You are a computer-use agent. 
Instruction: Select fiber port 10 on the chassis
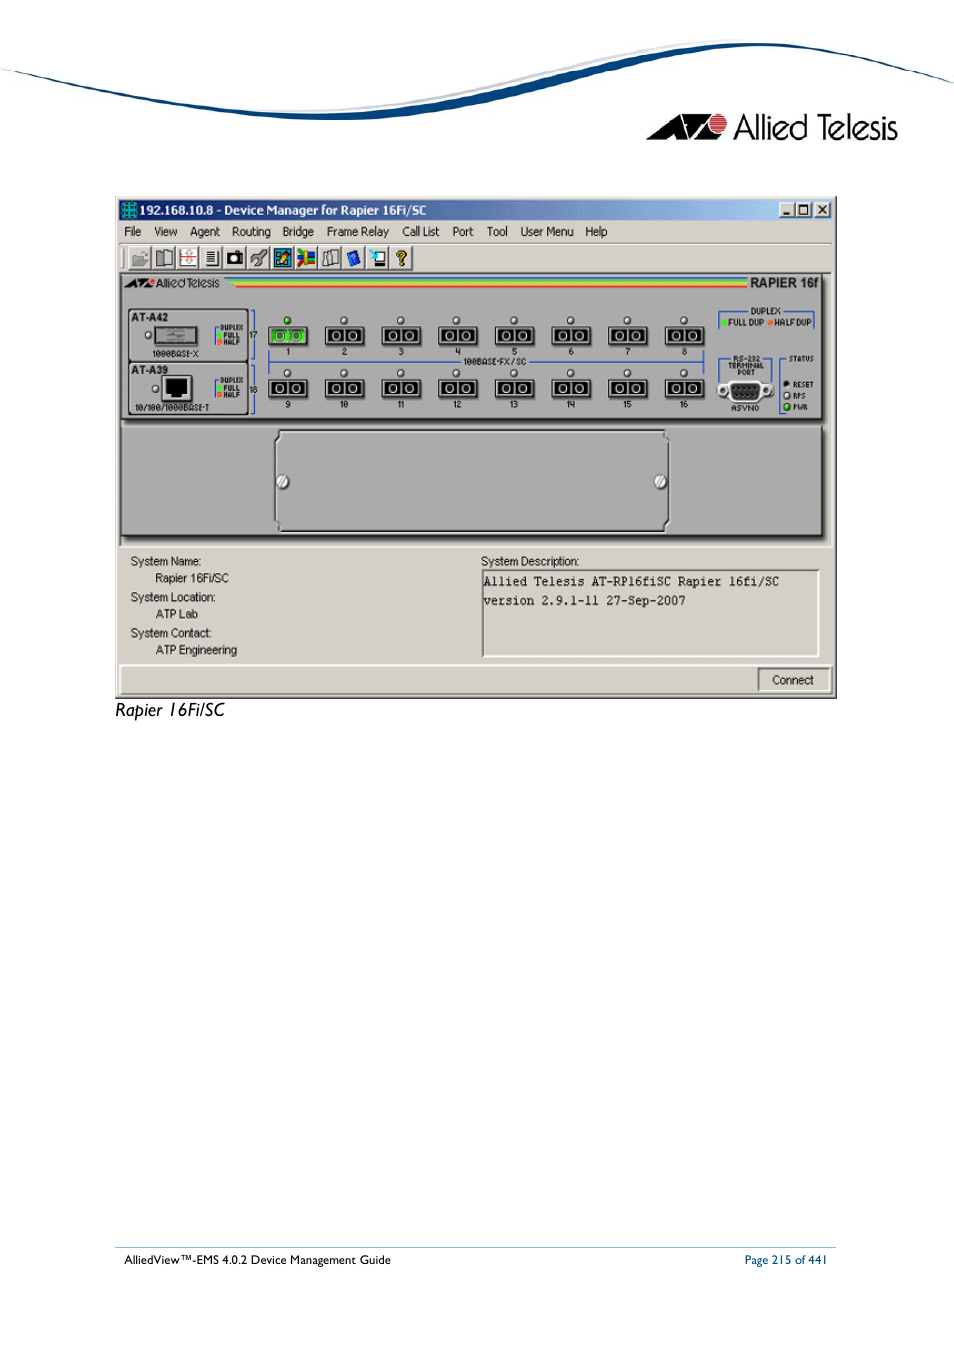(344, 388)
